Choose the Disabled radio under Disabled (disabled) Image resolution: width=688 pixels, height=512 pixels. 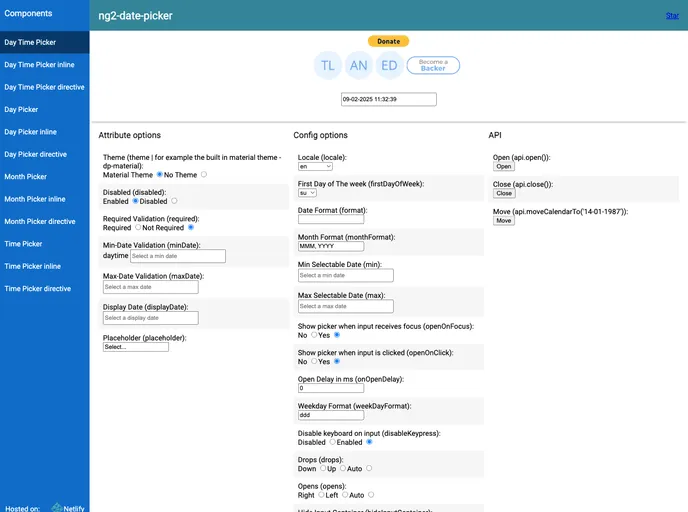pos(174,201)
